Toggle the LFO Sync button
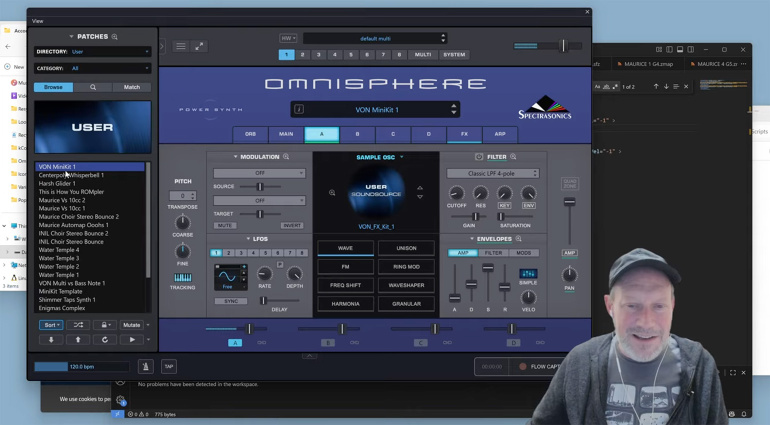The image size is (770, 425). coord(231,301)
